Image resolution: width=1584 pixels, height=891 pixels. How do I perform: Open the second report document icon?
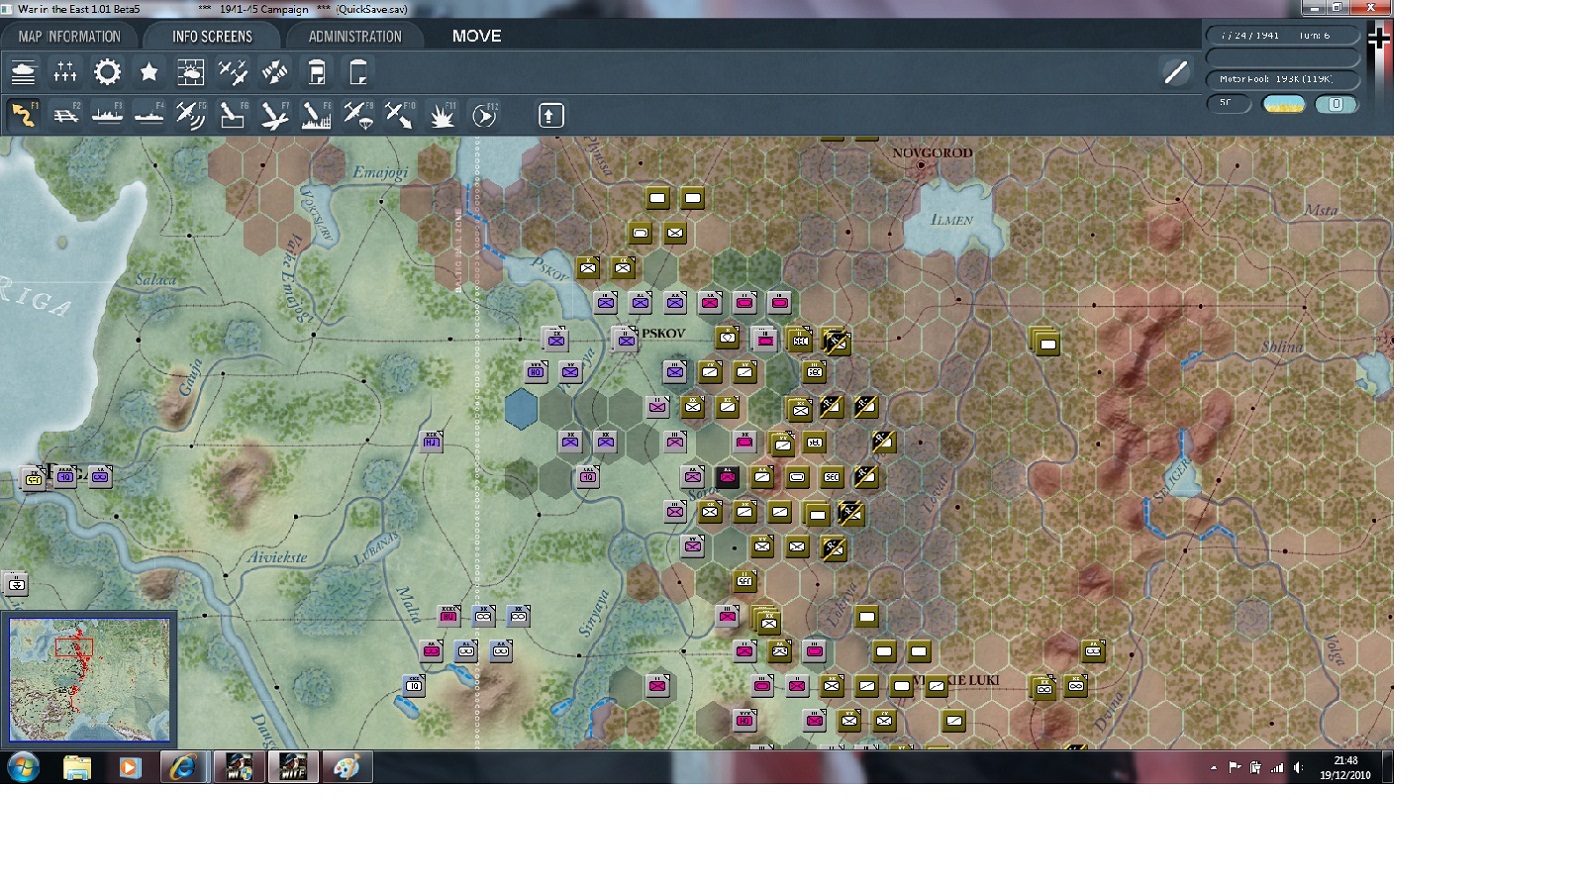[x=358, y=72]
